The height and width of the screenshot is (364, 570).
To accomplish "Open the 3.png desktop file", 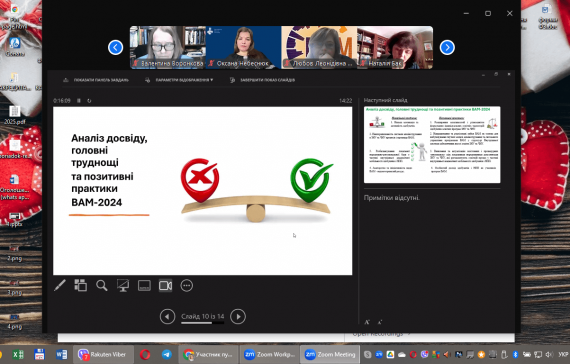I will (x=15, y=287).
